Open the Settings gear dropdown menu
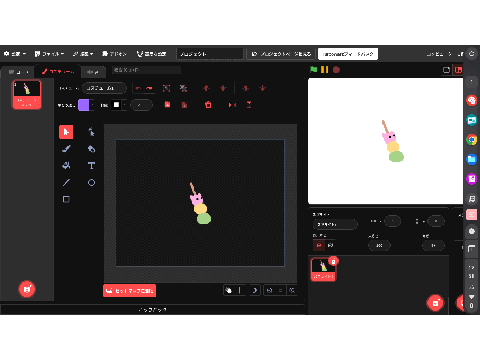The height and width of the screenshot is (360, 480). coord(15,54)
